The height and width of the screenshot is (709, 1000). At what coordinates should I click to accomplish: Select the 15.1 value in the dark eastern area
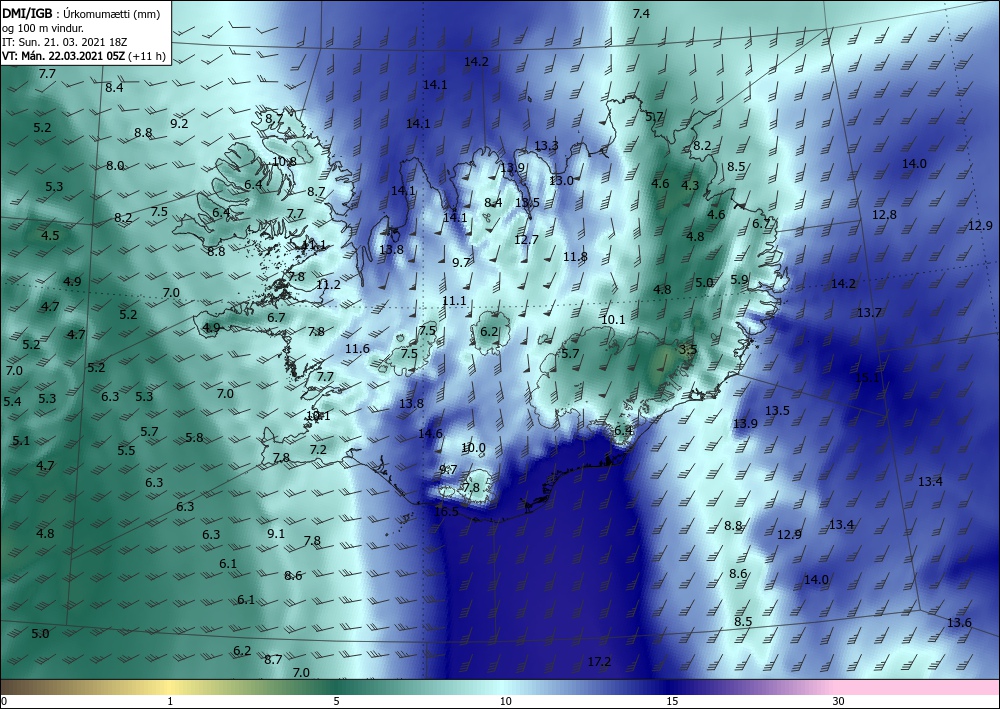(867, 377)
